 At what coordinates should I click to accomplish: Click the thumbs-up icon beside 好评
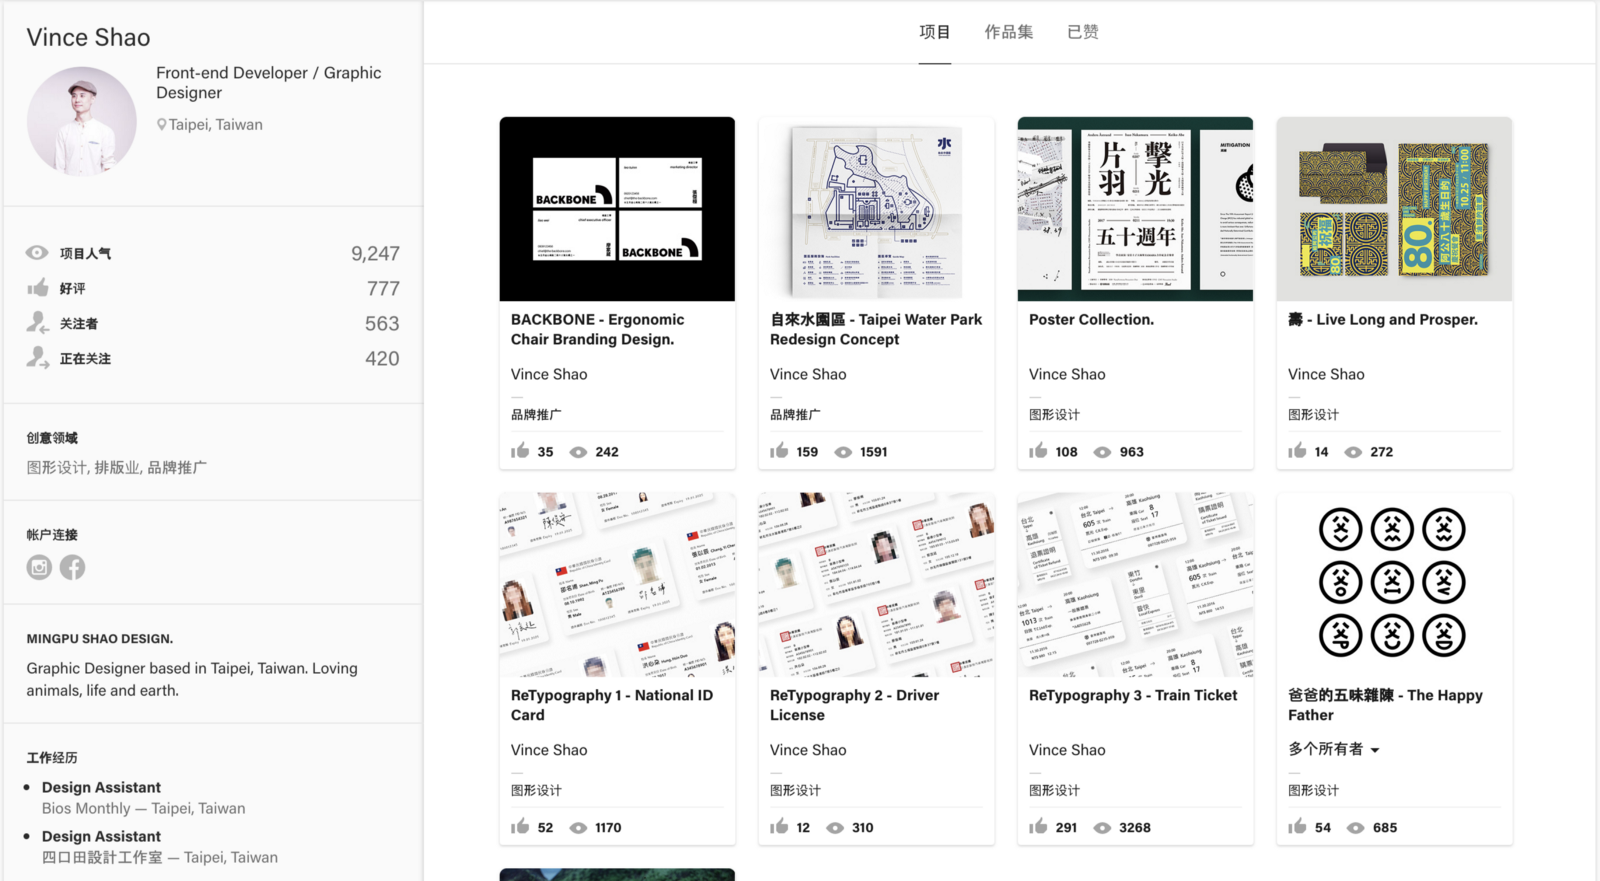(x=38, y=288)
